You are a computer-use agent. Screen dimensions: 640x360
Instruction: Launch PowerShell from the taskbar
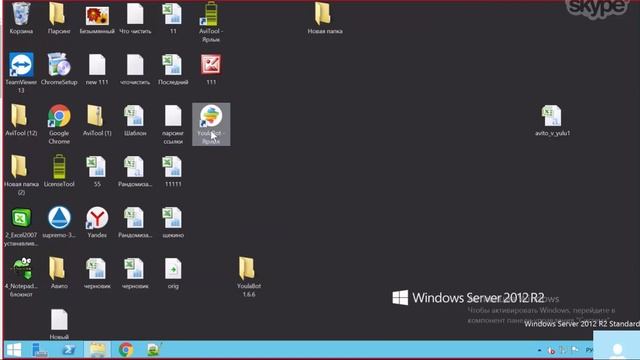point(69,350)
